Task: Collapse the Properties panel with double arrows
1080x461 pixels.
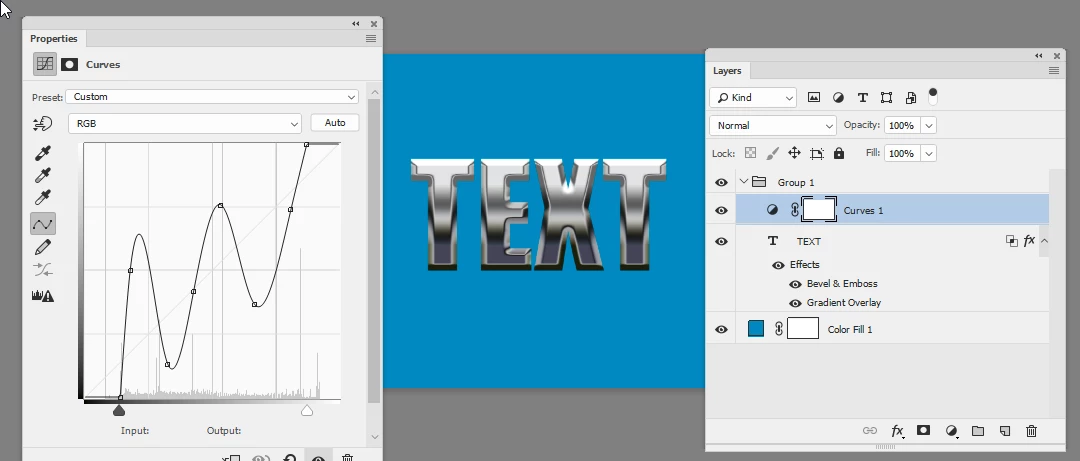Action: point(356,23)
